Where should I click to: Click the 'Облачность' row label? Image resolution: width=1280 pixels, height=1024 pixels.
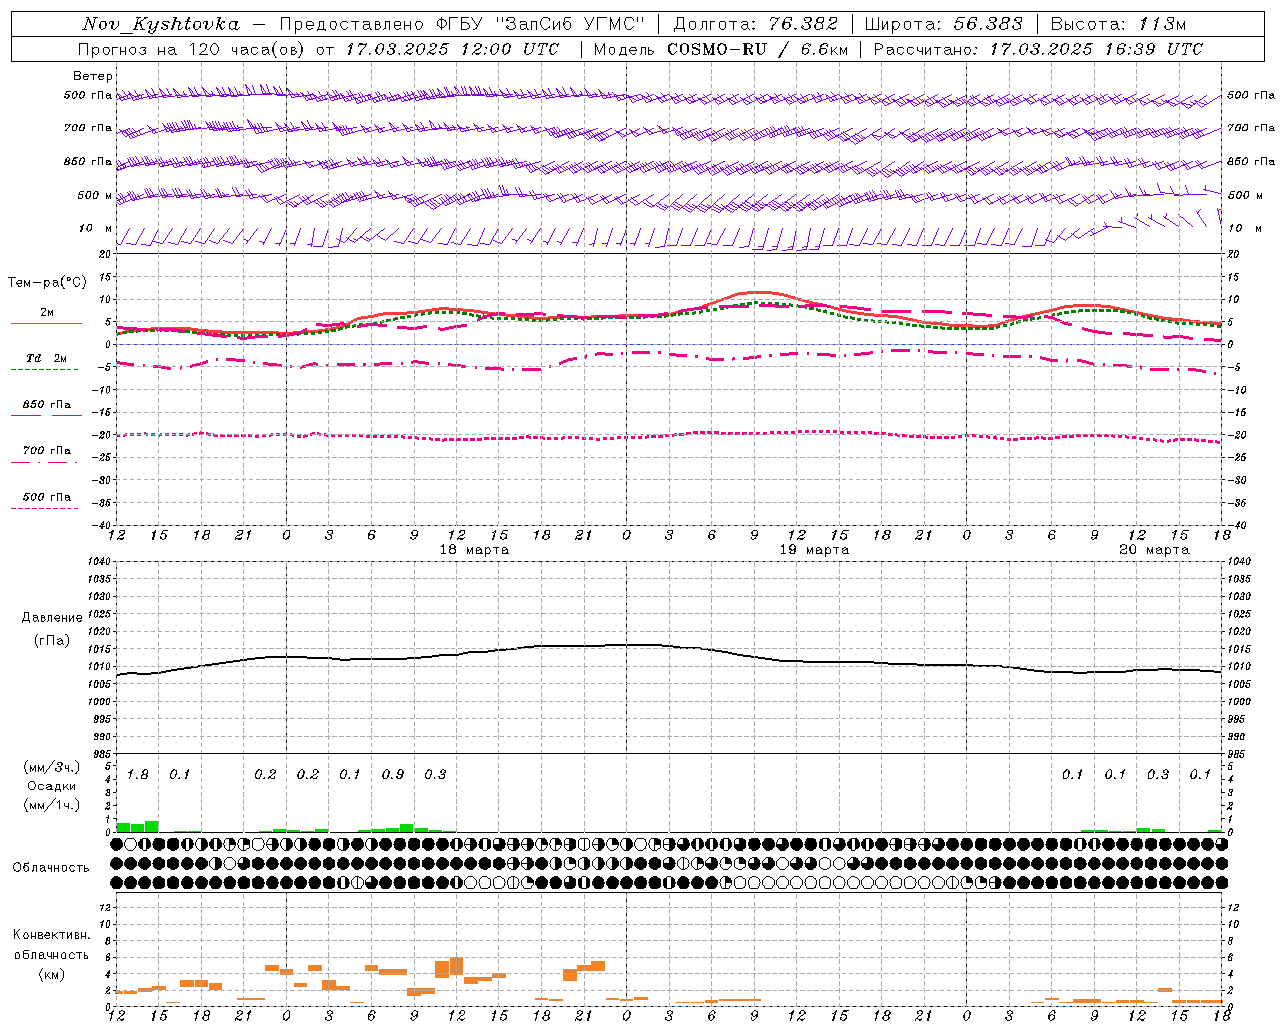[x=51, y=868]
